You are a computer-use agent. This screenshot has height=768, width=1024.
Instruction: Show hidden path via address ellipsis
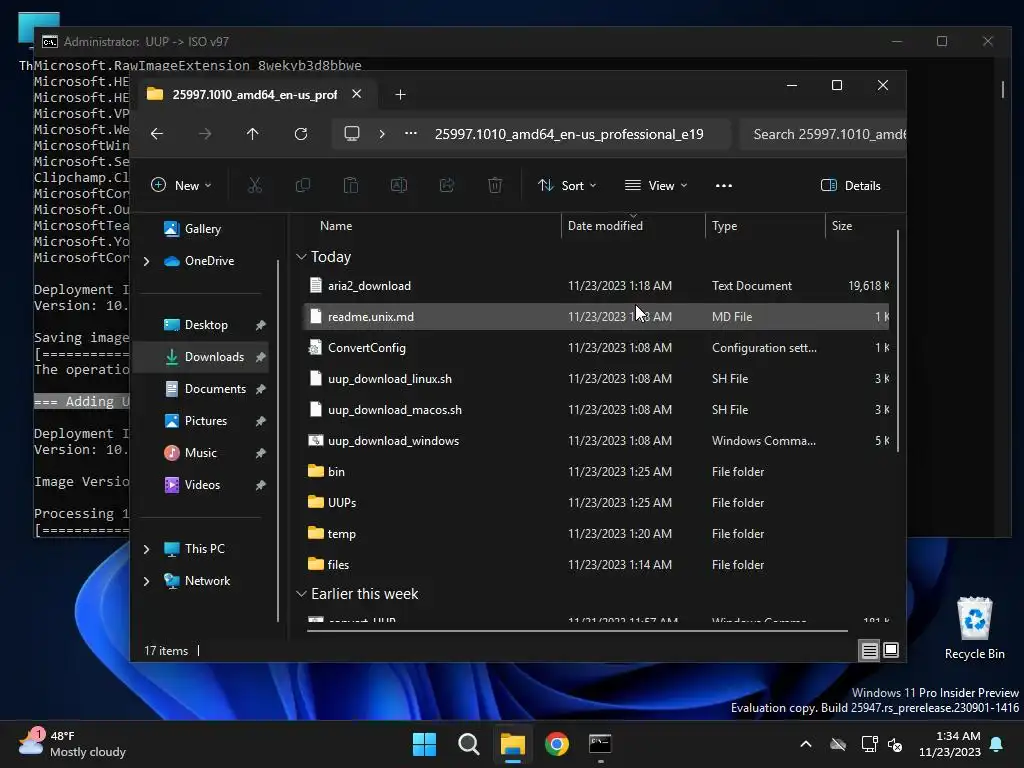[x=411, y=134]
